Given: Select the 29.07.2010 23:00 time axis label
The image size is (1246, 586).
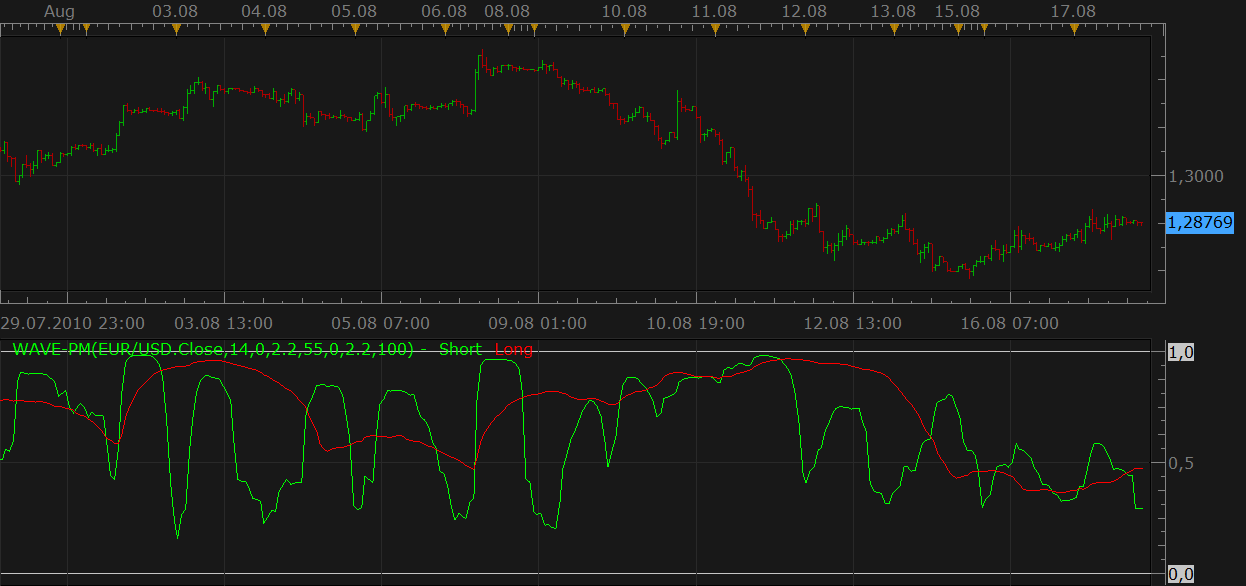Looking at the screenshot, I should click(x=73, y=323).
